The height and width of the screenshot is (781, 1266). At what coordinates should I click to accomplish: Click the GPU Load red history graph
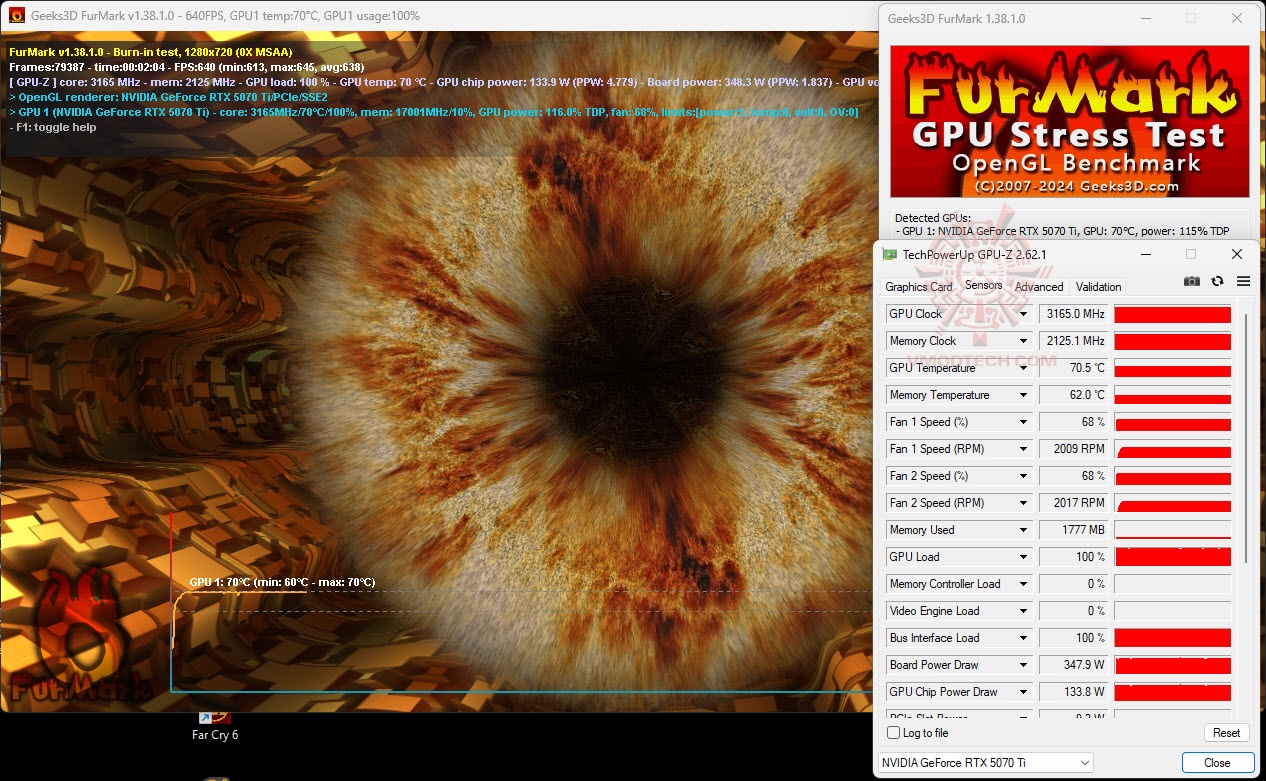pyautogui.click(x=1172, y=557)
